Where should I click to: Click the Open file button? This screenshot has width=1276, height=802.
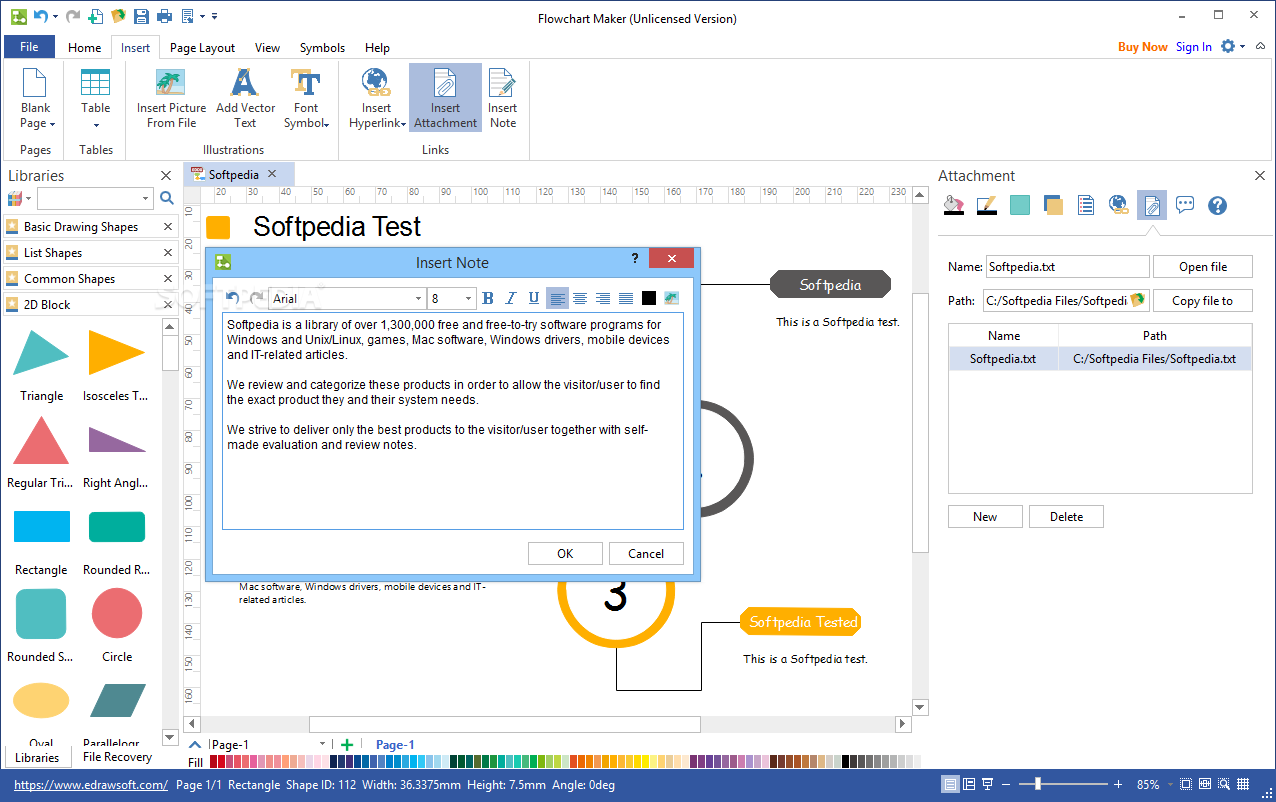[1203, 267]
